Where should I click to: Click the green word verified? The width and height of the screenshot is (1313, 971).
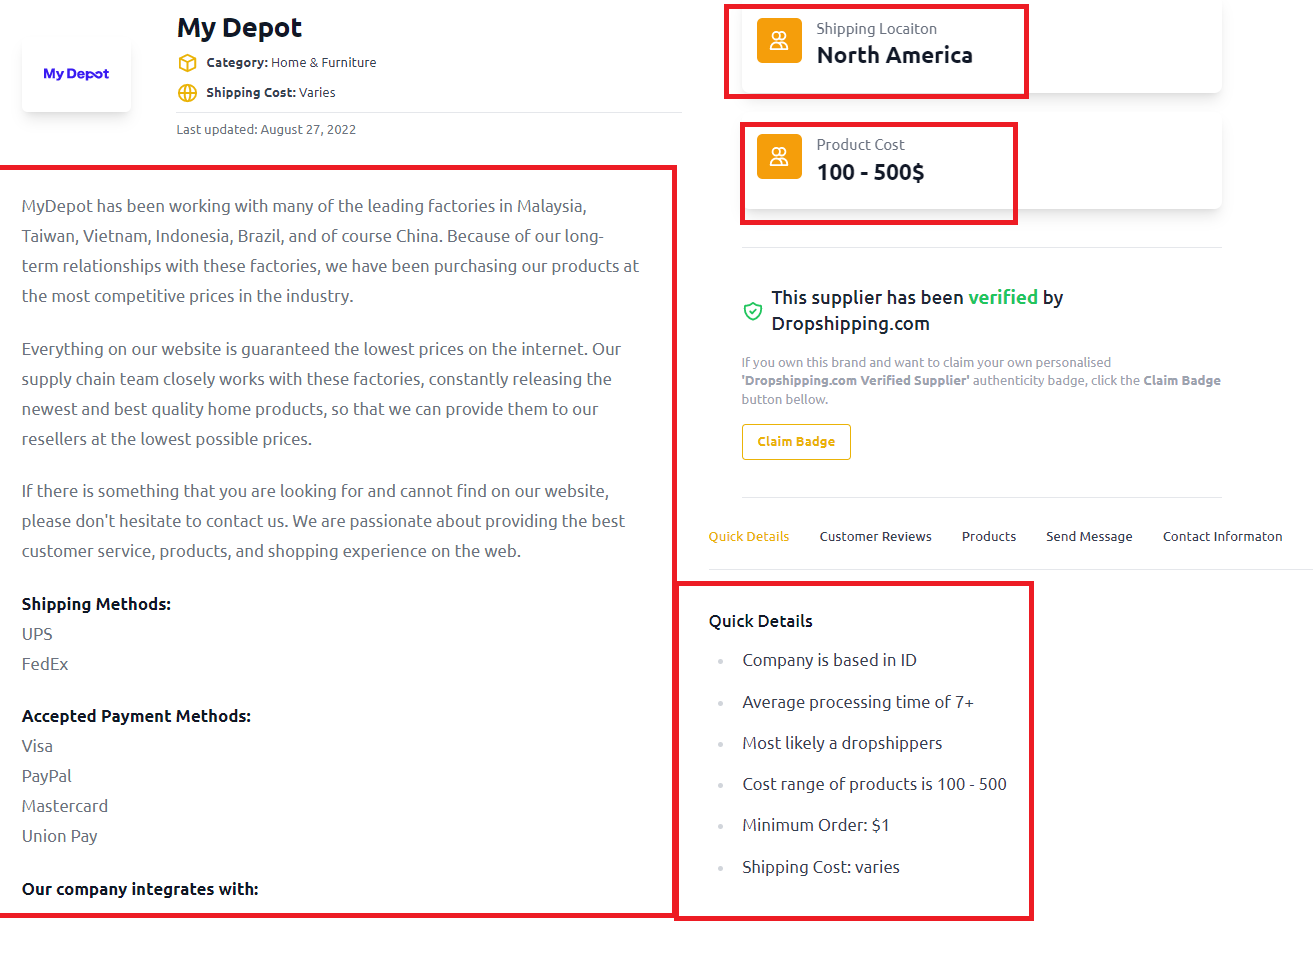(1003, 298)
